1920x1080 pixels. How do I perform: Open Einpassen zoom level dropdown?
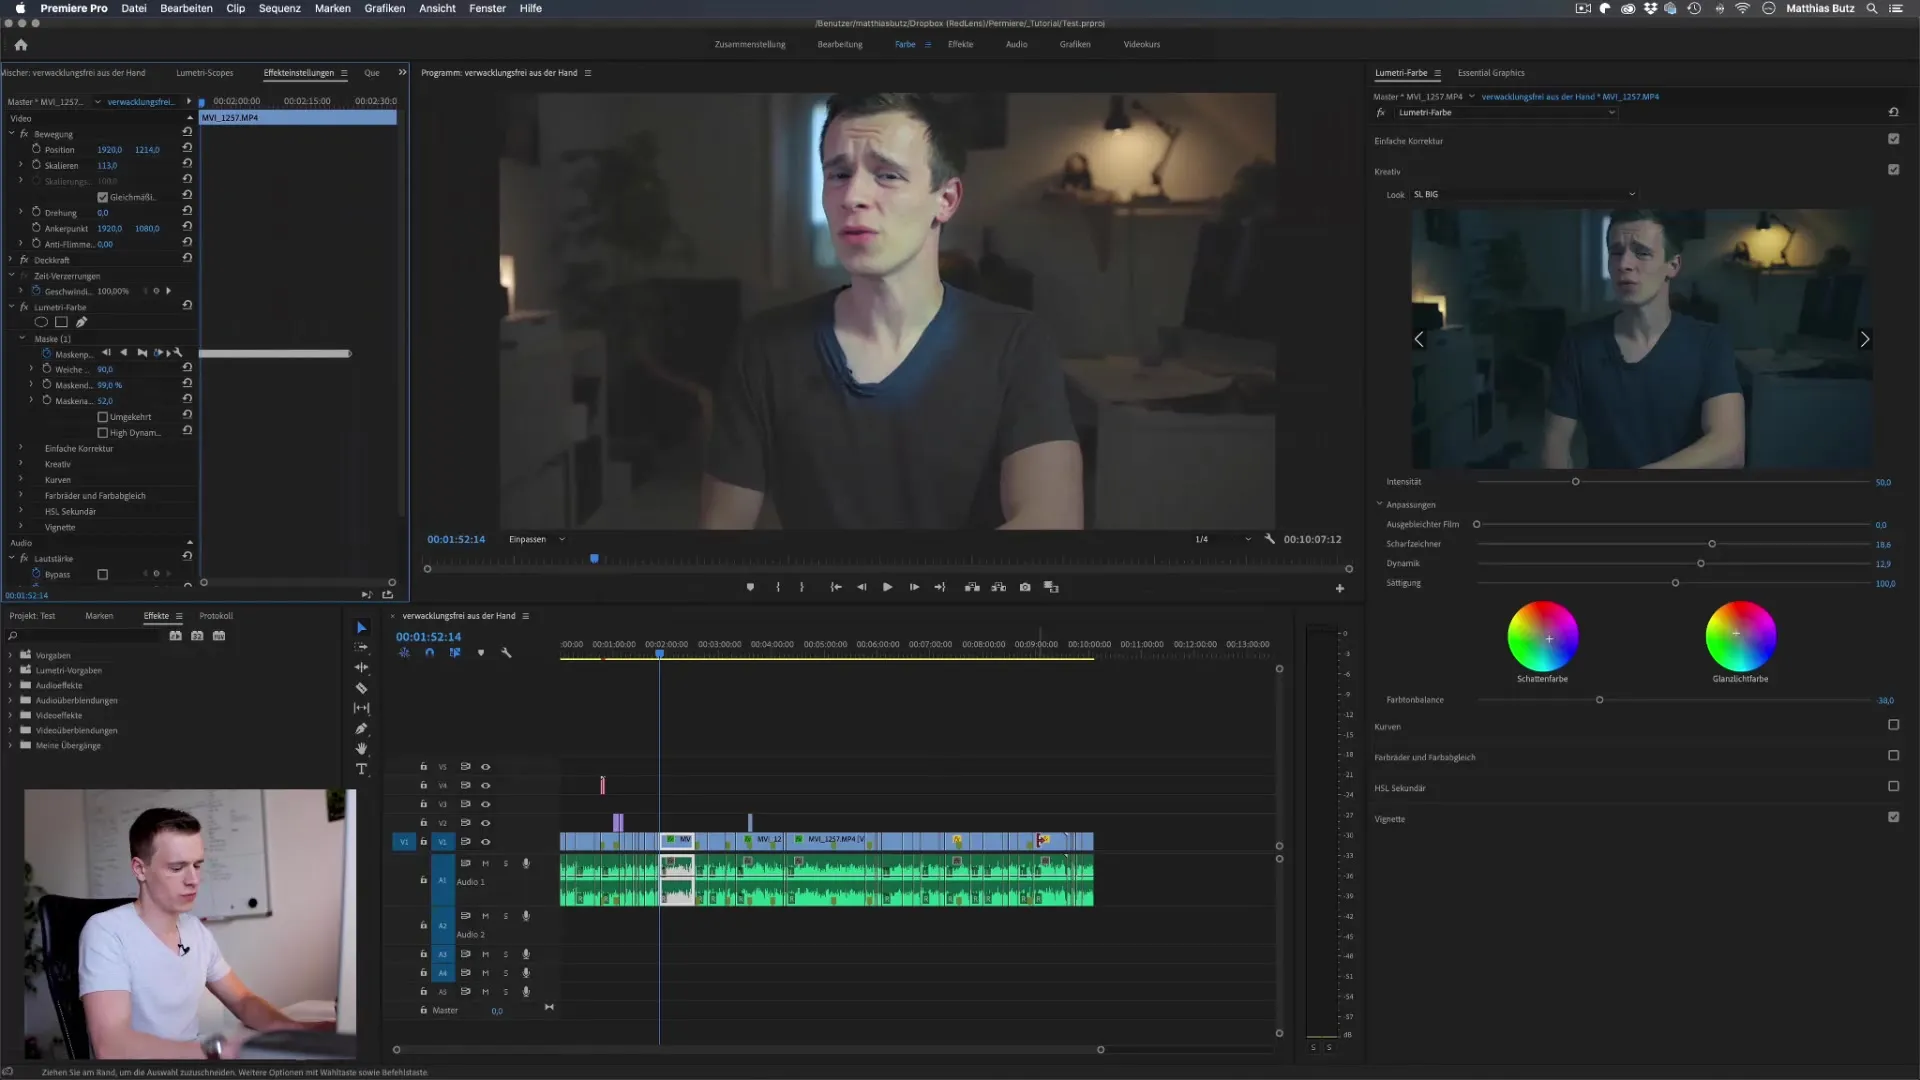tap(536, 539)
